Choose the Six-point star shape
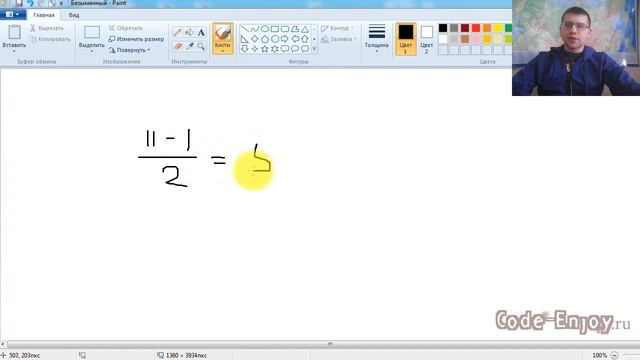The width and height of the screenshot is (640, 360). (275, 49)
